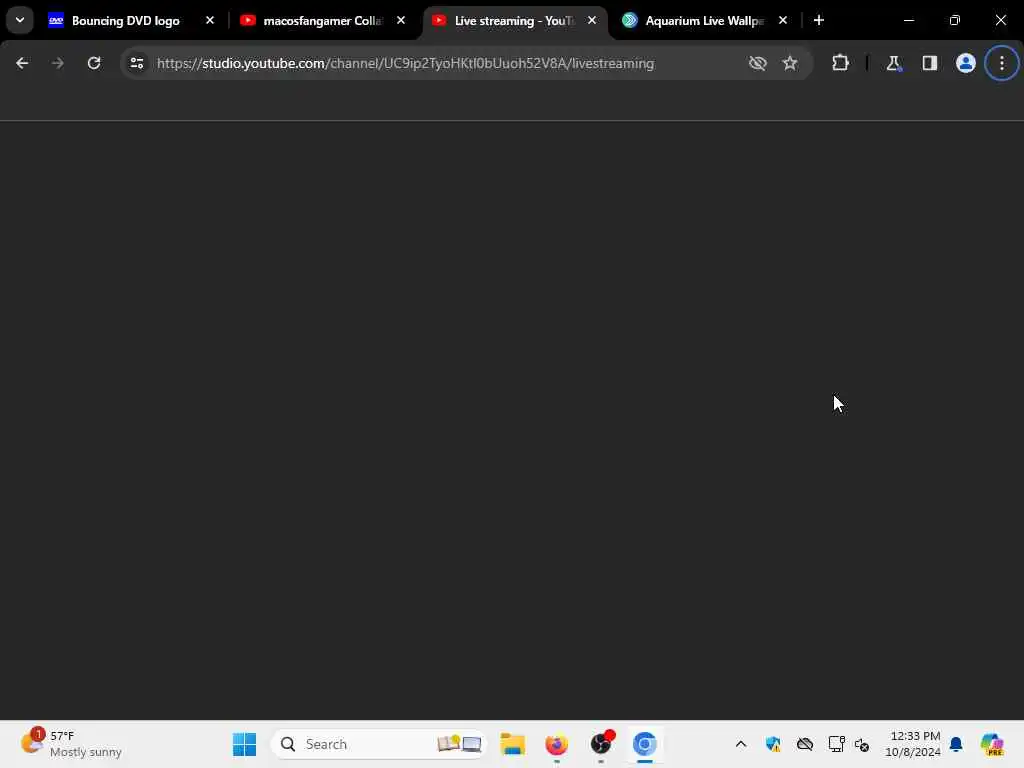This screenshot has width=1024, height=768.
Task: Open the OneDrive cloud tray icon
Action: point(805,744)
